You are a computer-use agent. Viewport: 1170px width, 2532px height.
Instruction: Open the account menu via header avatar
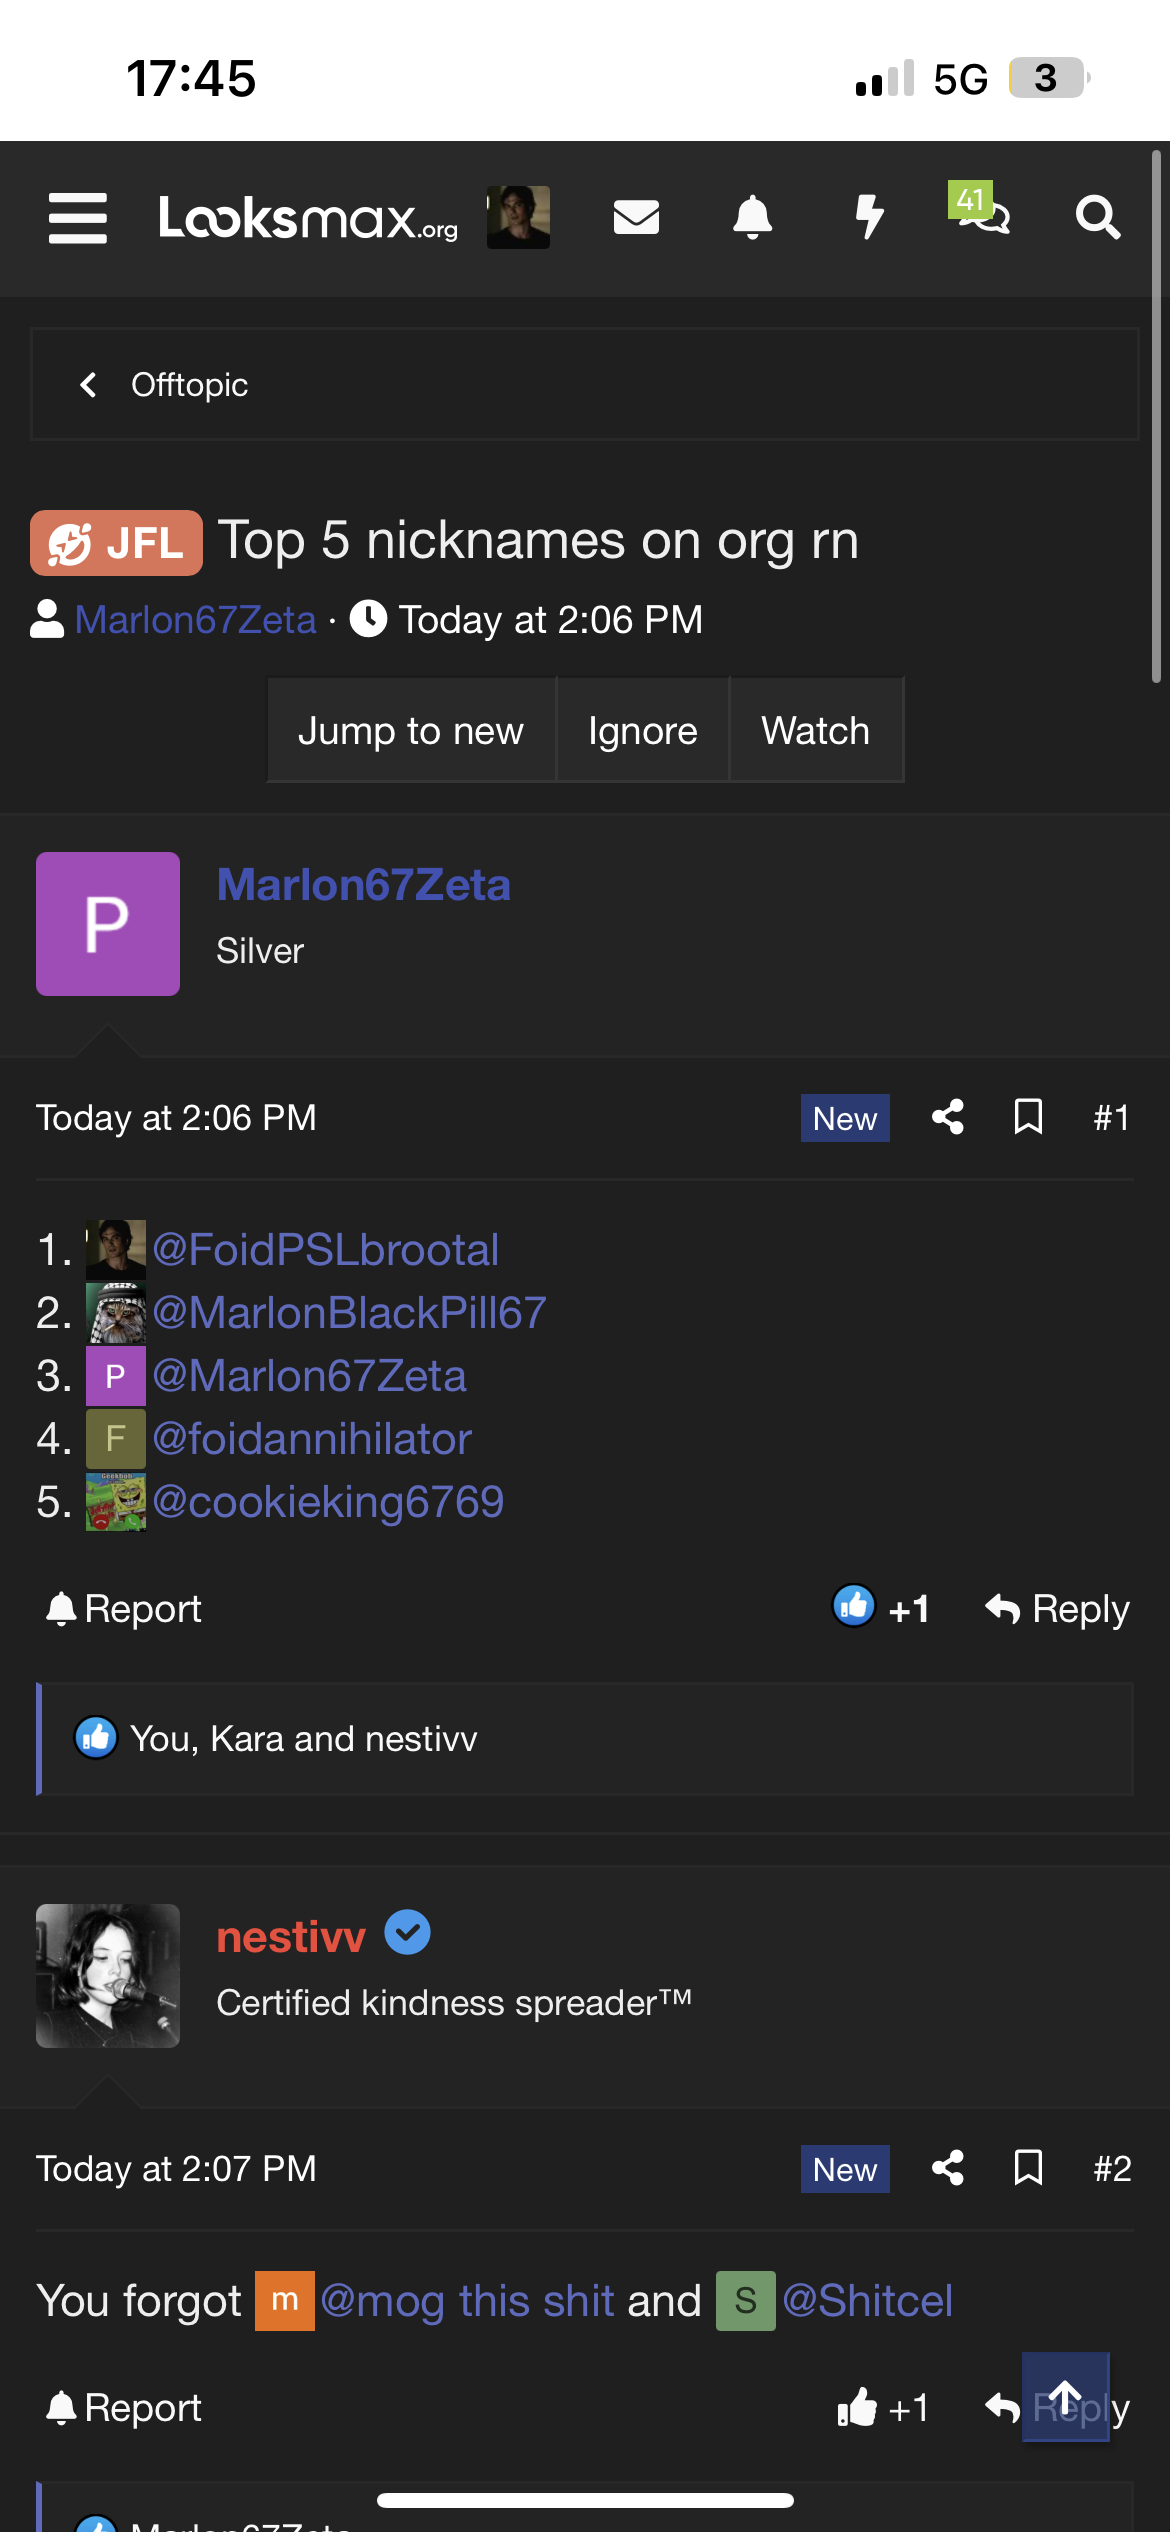tap(518, 217)
